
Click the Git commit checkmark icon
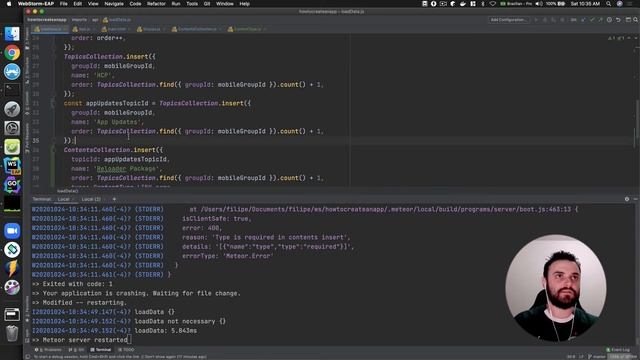tap(592, 20)
